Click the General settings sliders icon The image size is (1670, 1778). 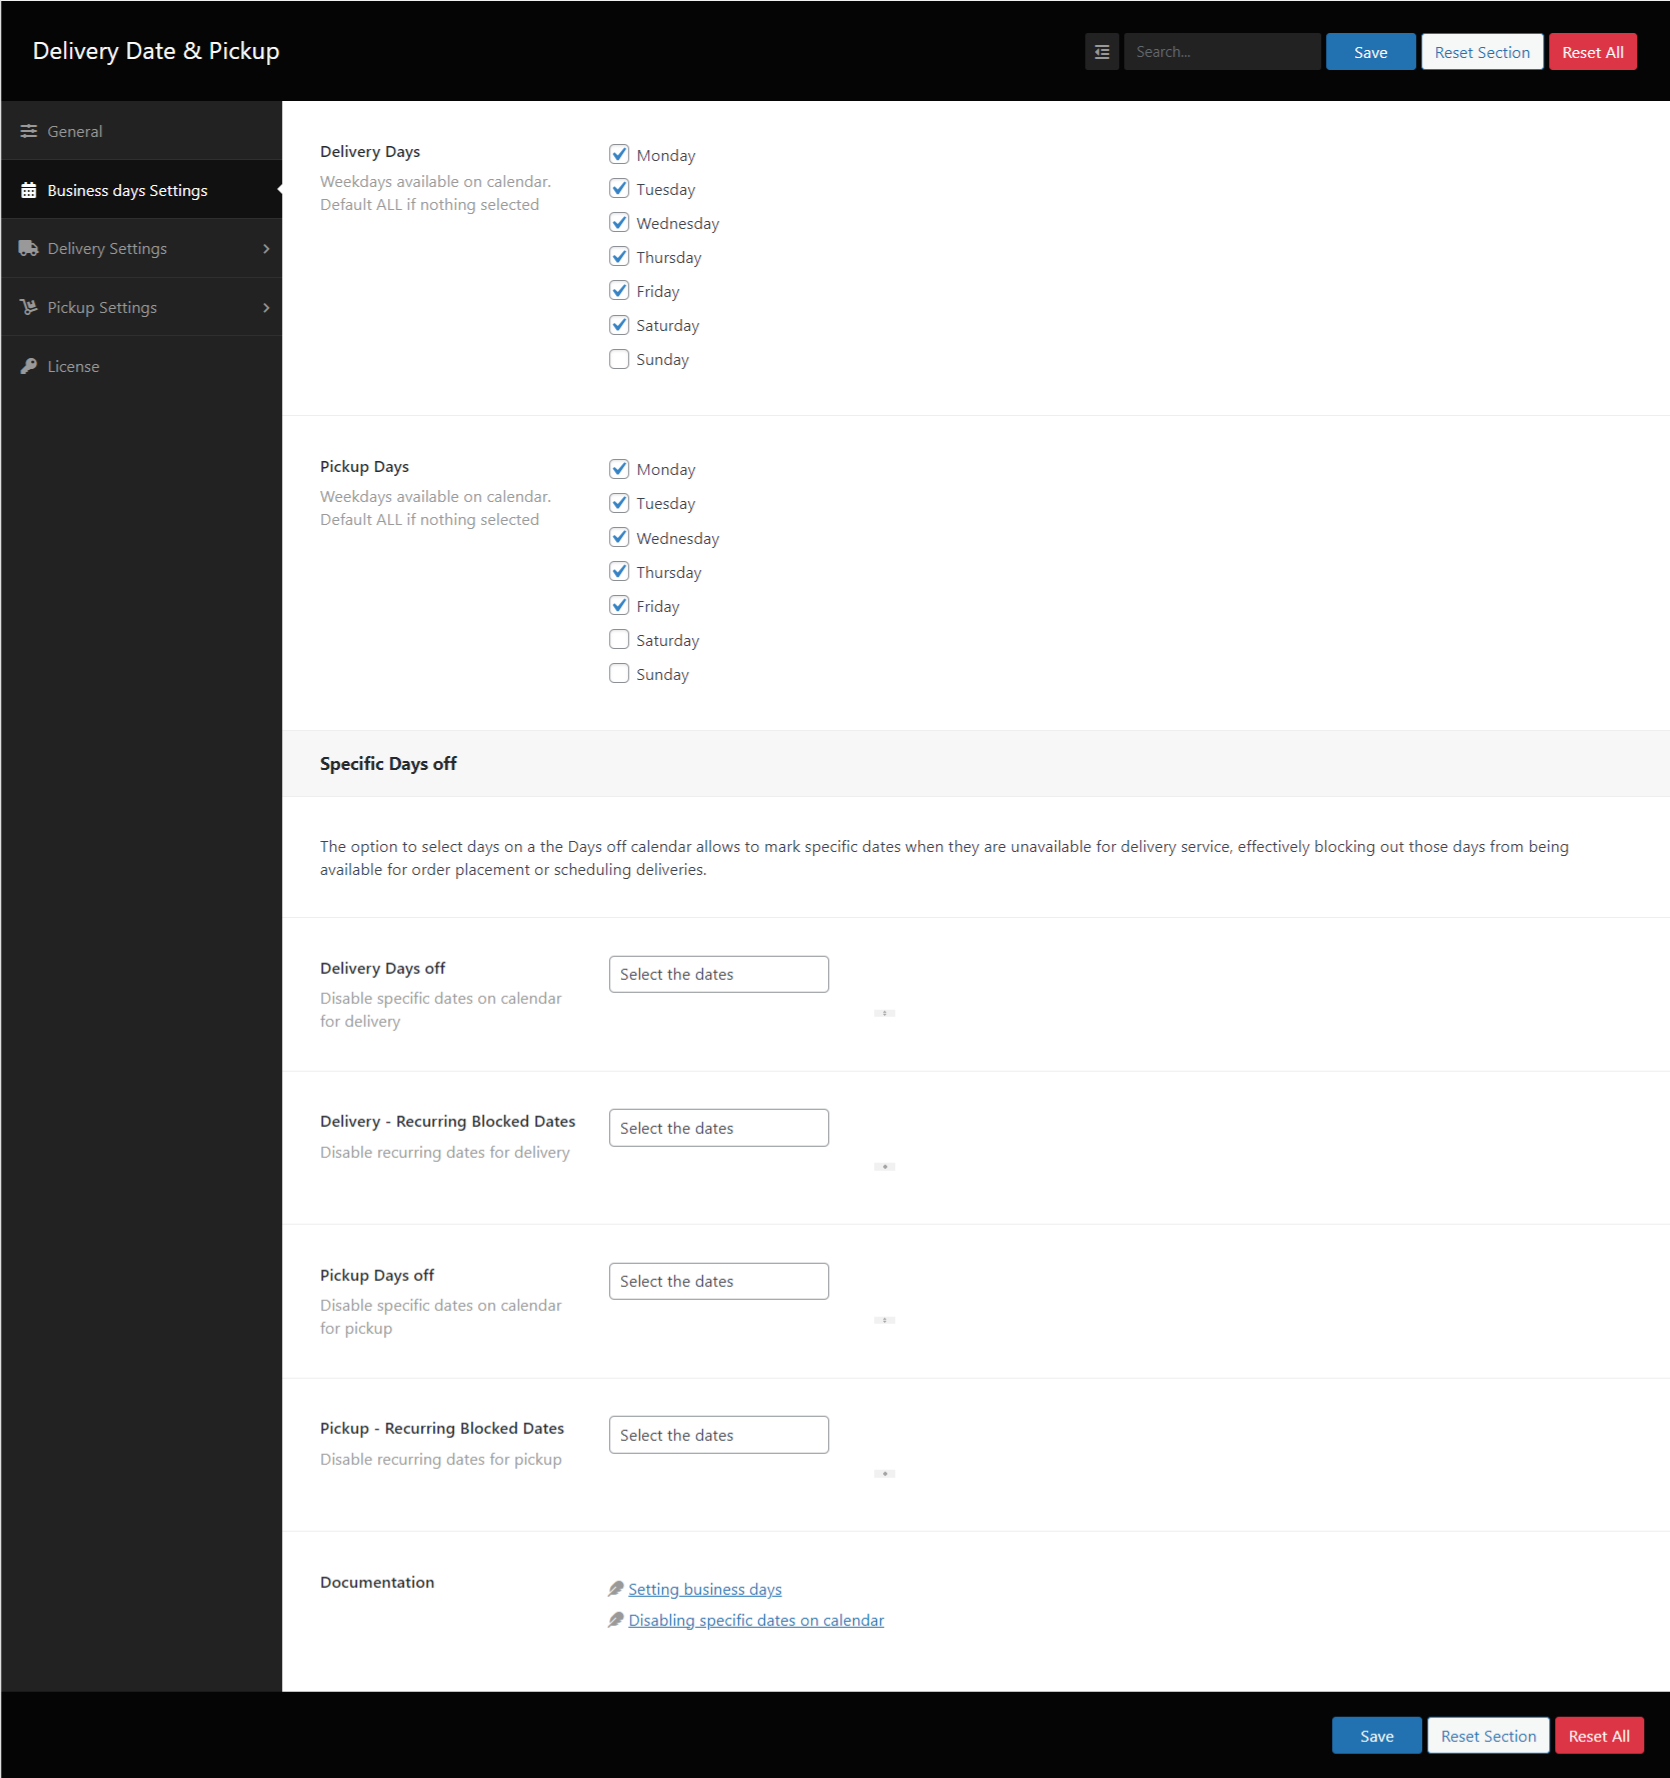[29, 130]
